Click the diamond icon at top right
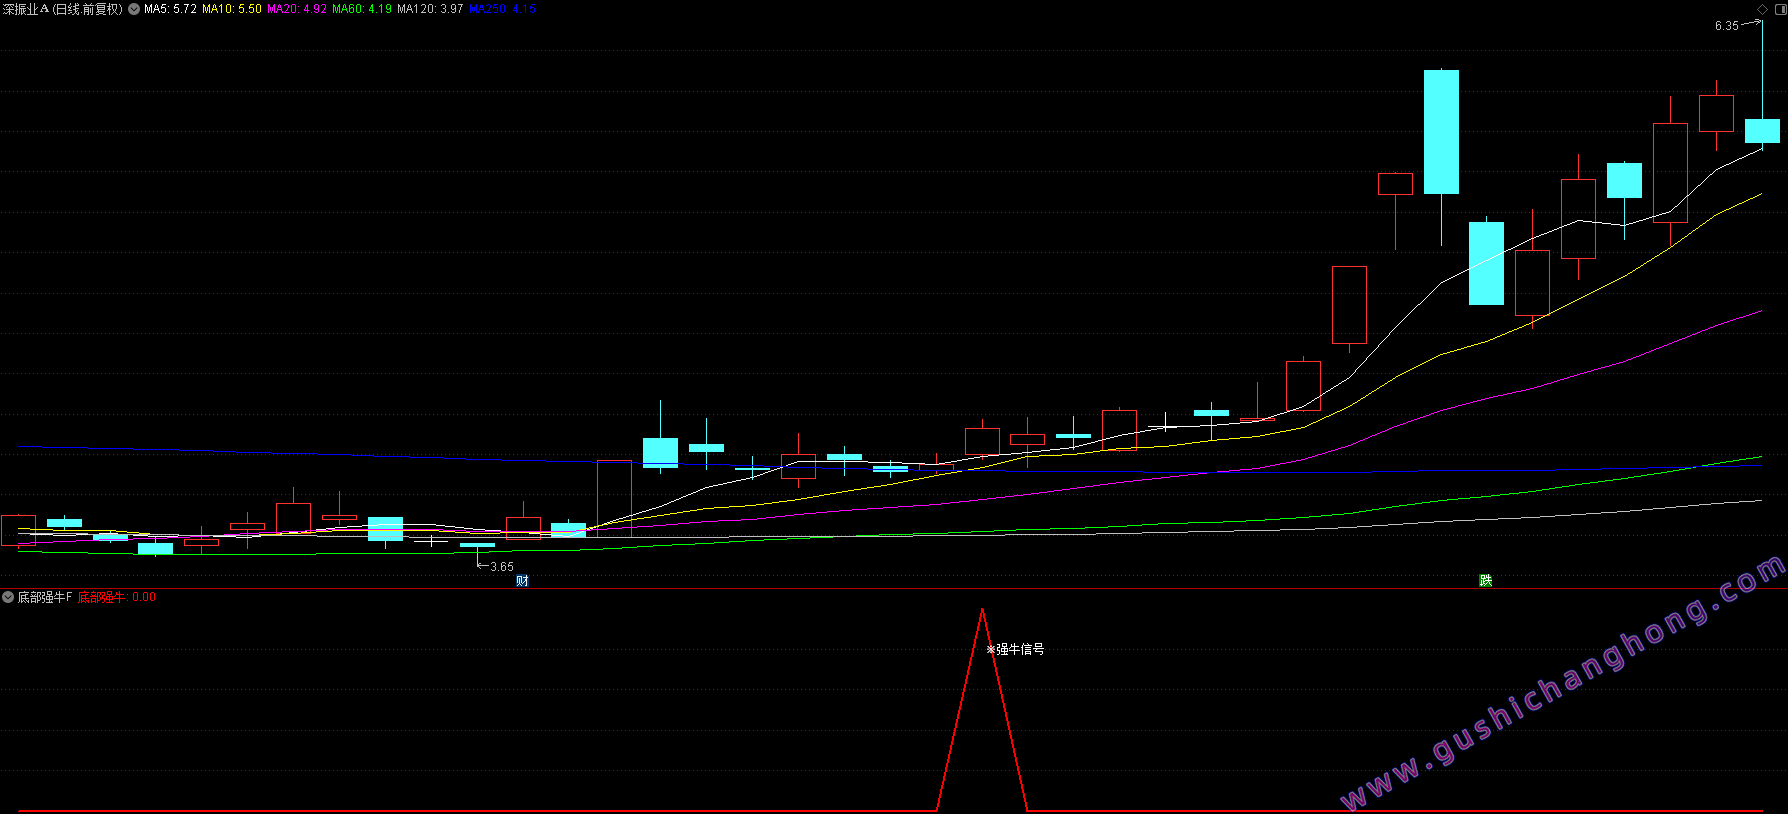 pos(1762,9)
